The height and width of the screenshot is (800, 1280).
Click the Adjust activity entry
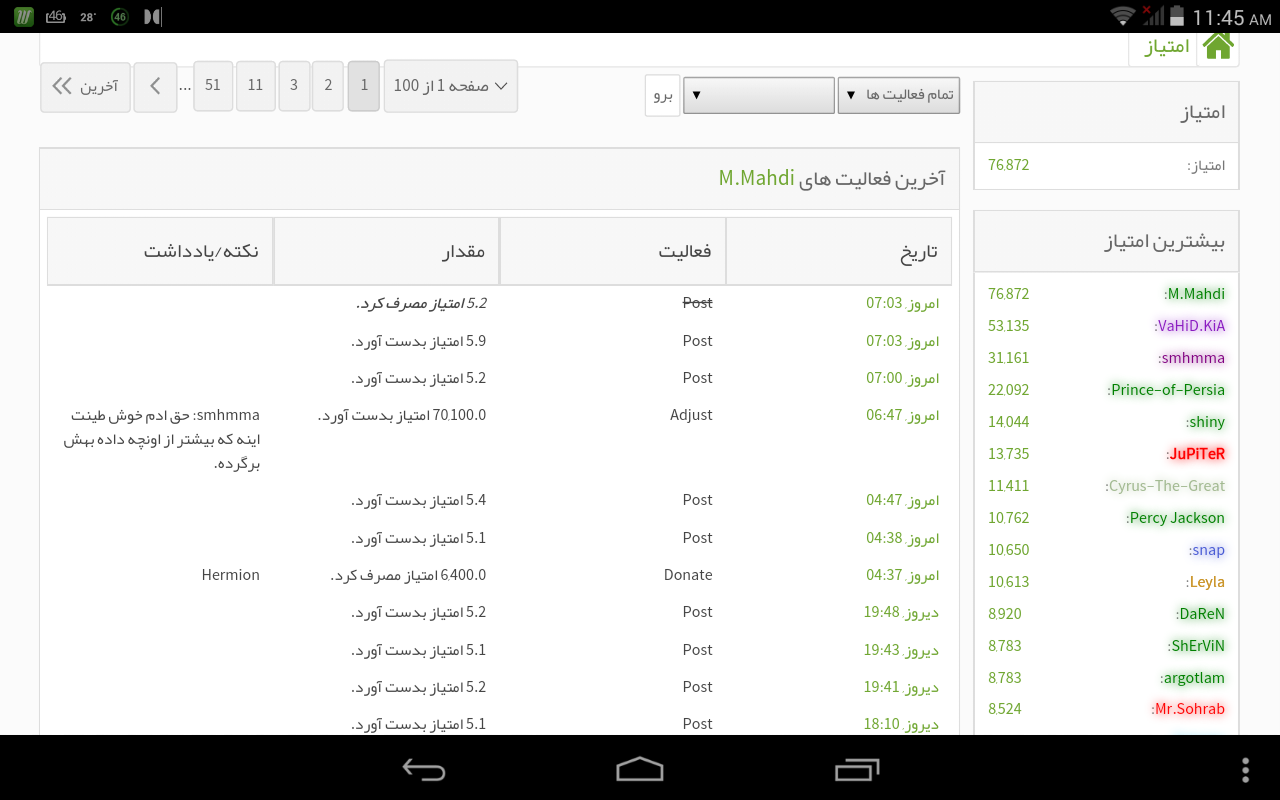[691, 415]
